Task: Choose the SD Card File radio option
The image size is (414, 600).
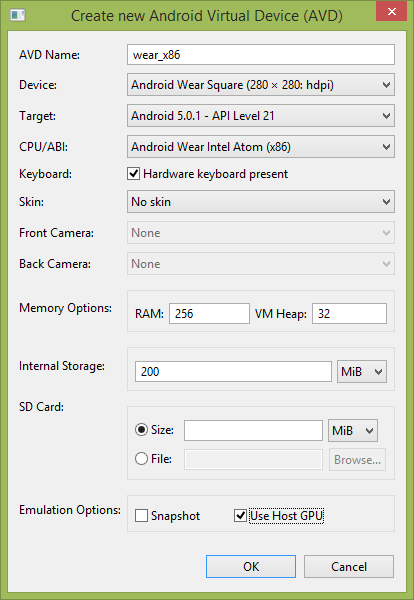Action: click(141, 458)
